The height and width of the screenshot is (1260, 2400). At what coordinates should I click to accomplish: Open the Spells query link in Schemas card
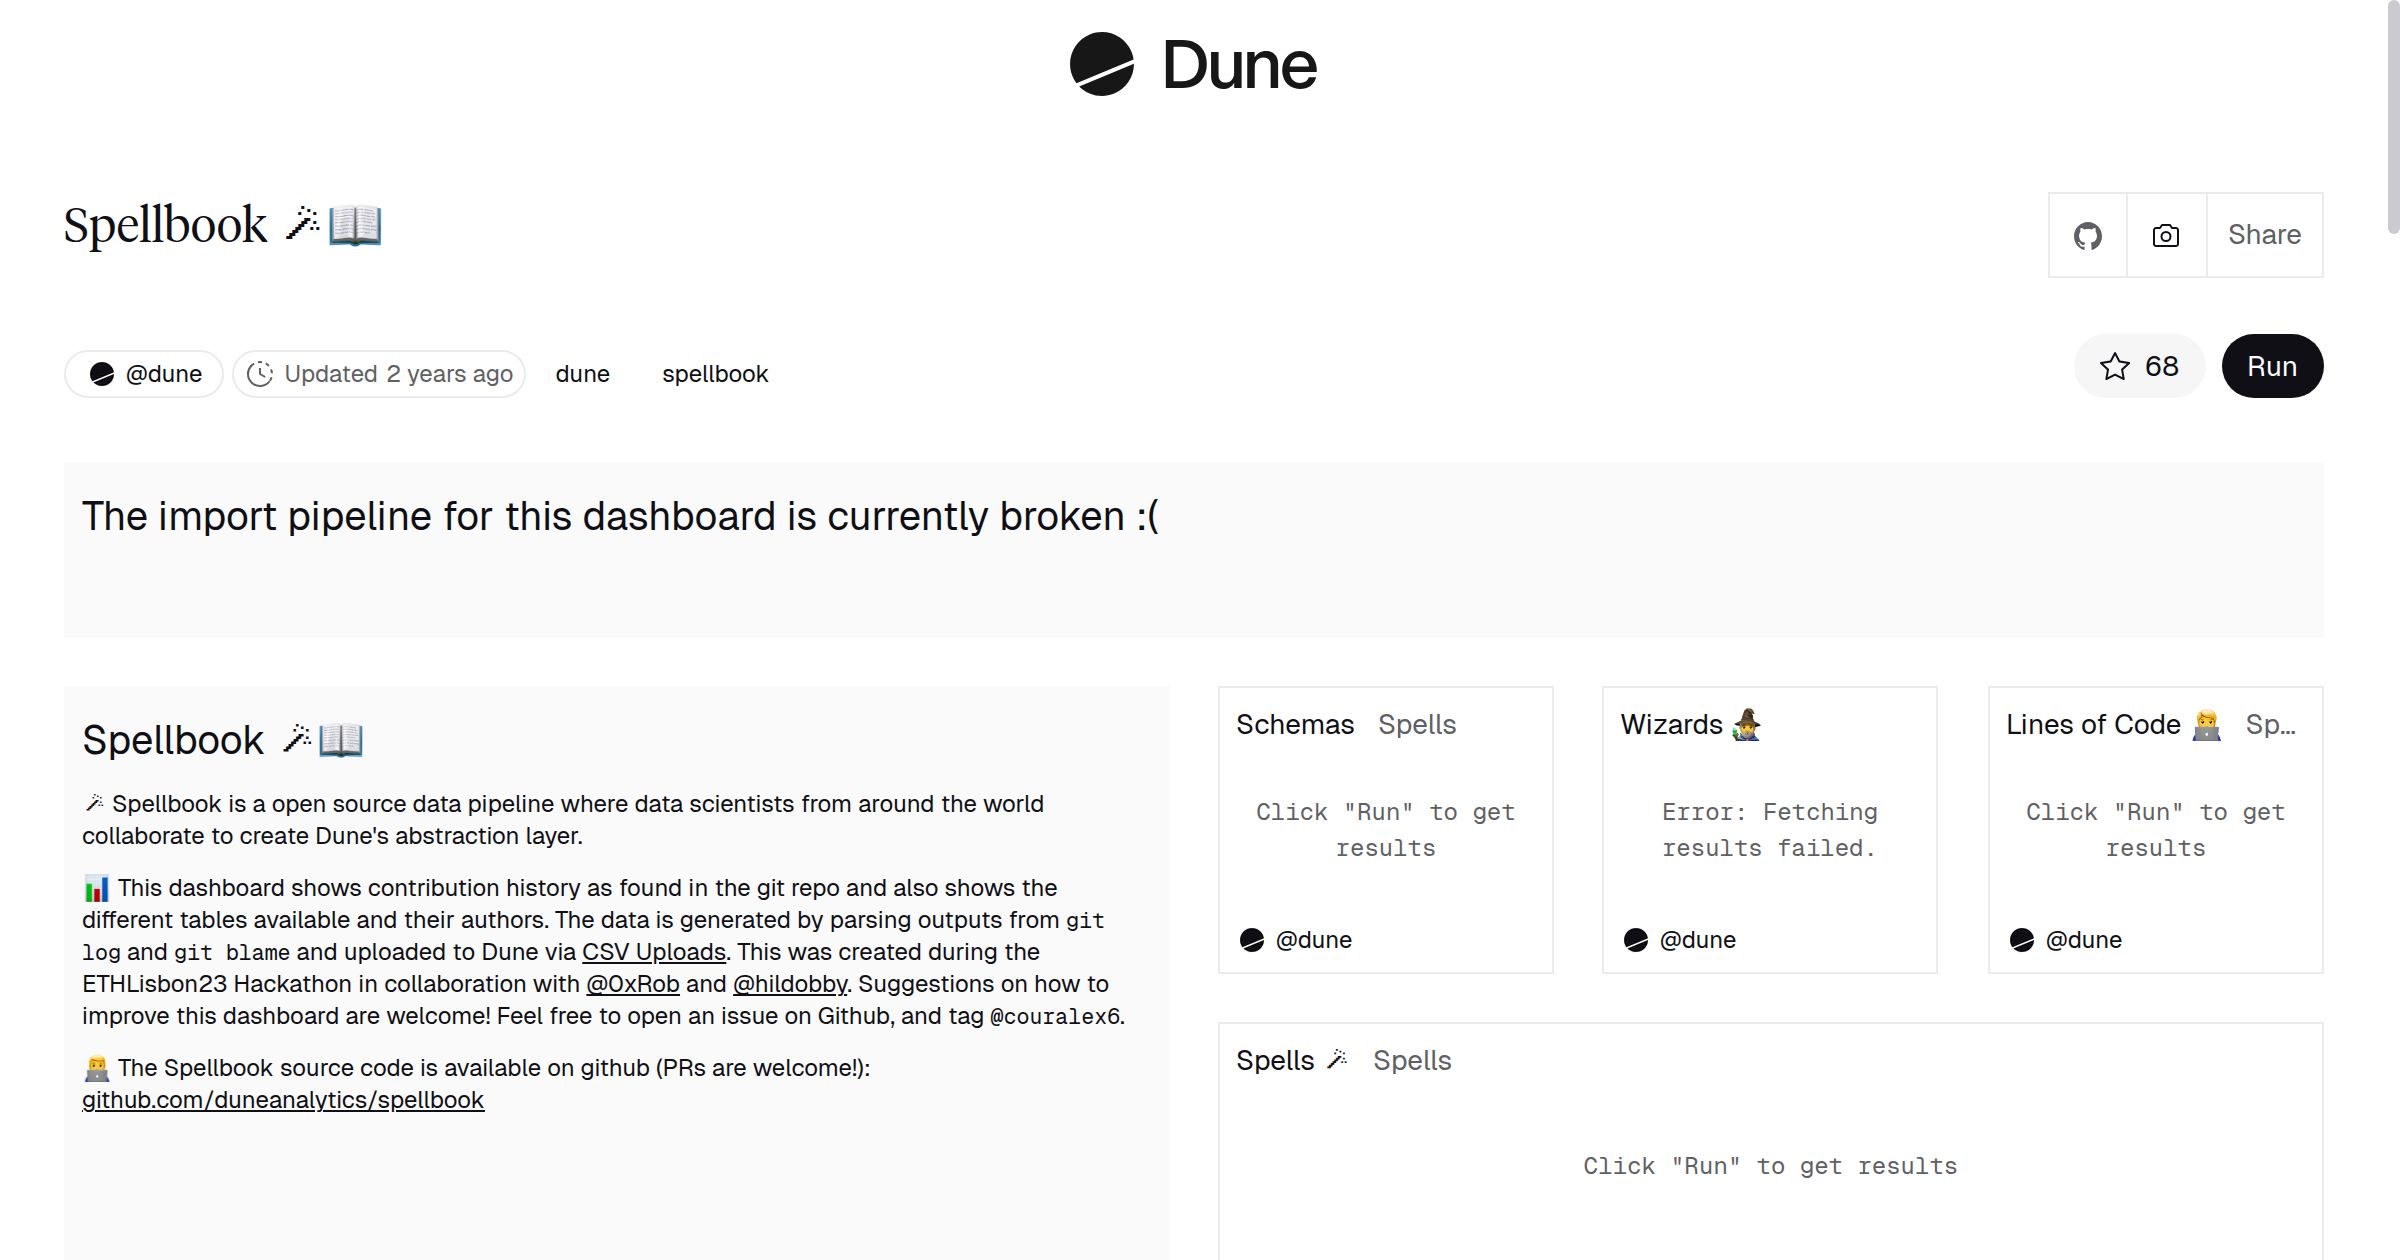pos(1416,725)
